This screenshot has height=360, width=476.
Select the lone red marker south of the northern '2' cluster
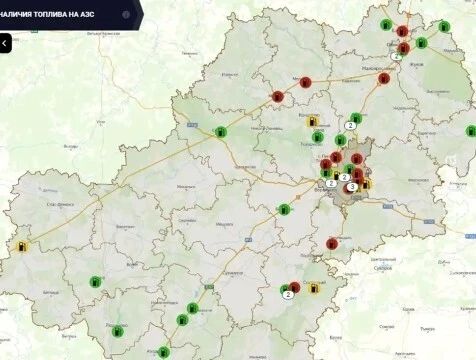coord(384,79)
